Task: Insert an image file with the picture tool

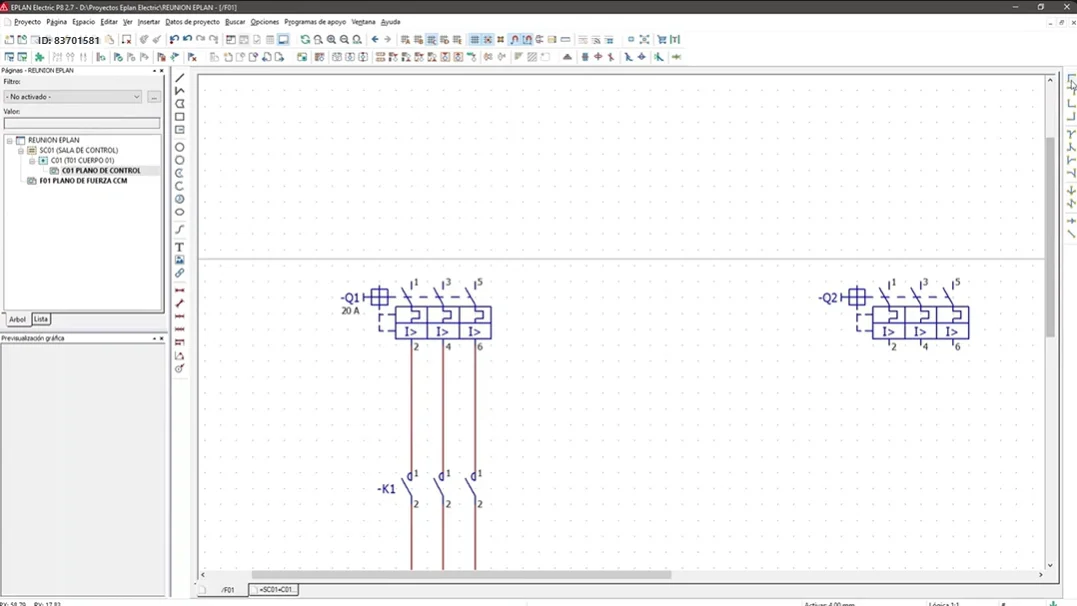Action: [x=180, y=260]
